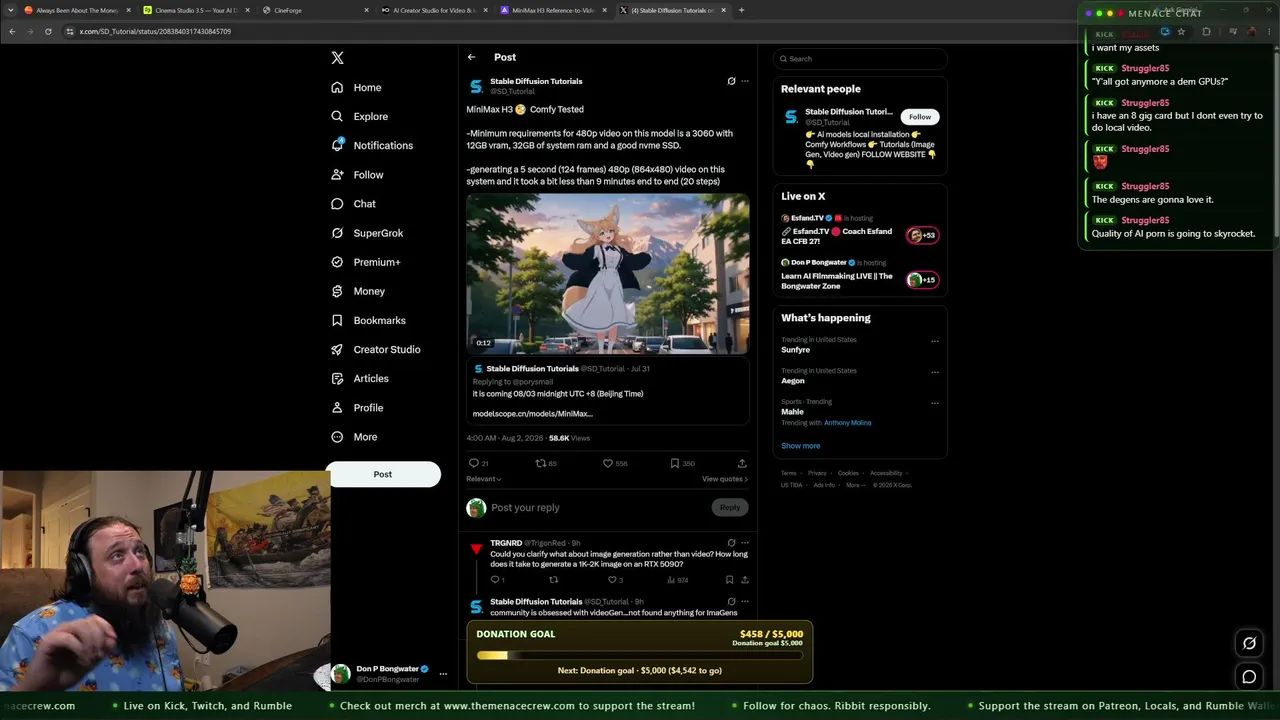Join Esfand.TV live space with +53 listeners
The image size is (1280, 720).
coord(922,235)
